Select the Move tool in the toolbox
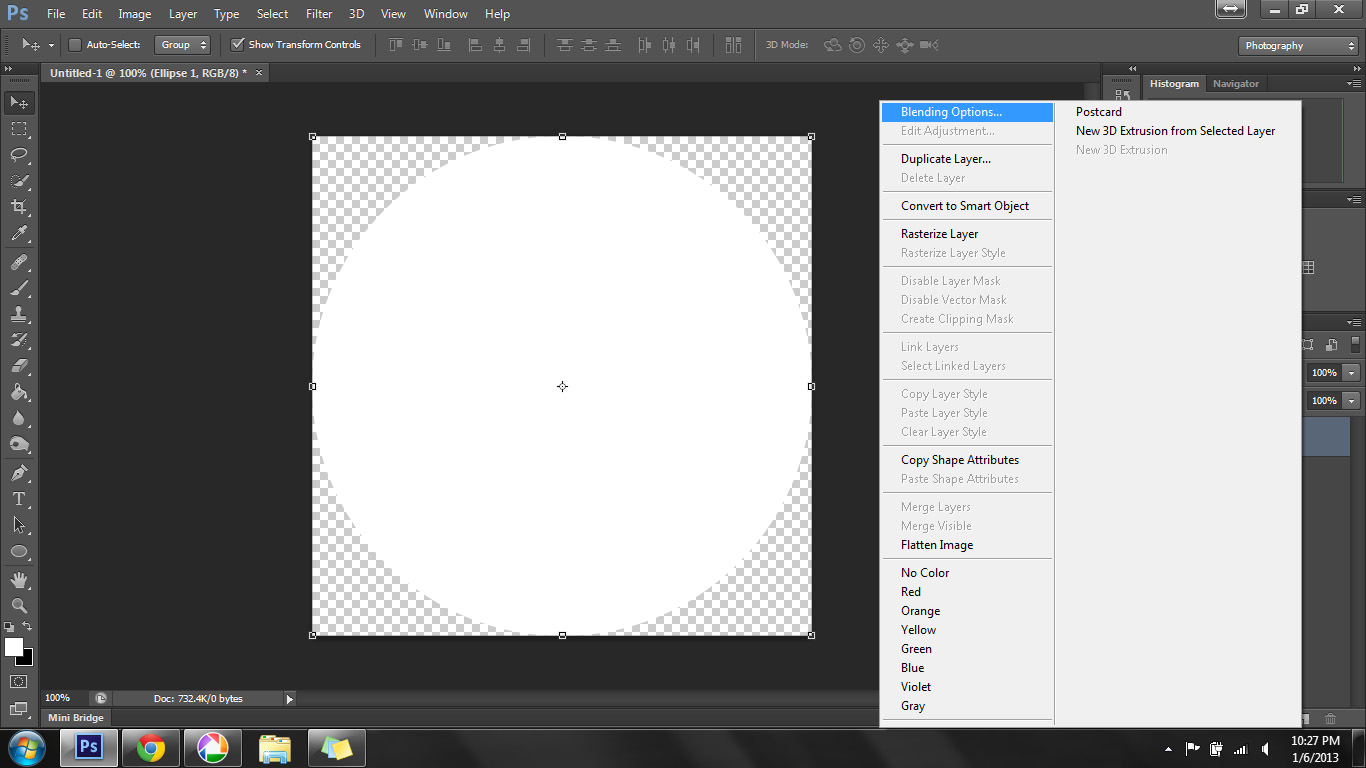This screenshot has width=1366, height=768. click(x=19, y=103)
